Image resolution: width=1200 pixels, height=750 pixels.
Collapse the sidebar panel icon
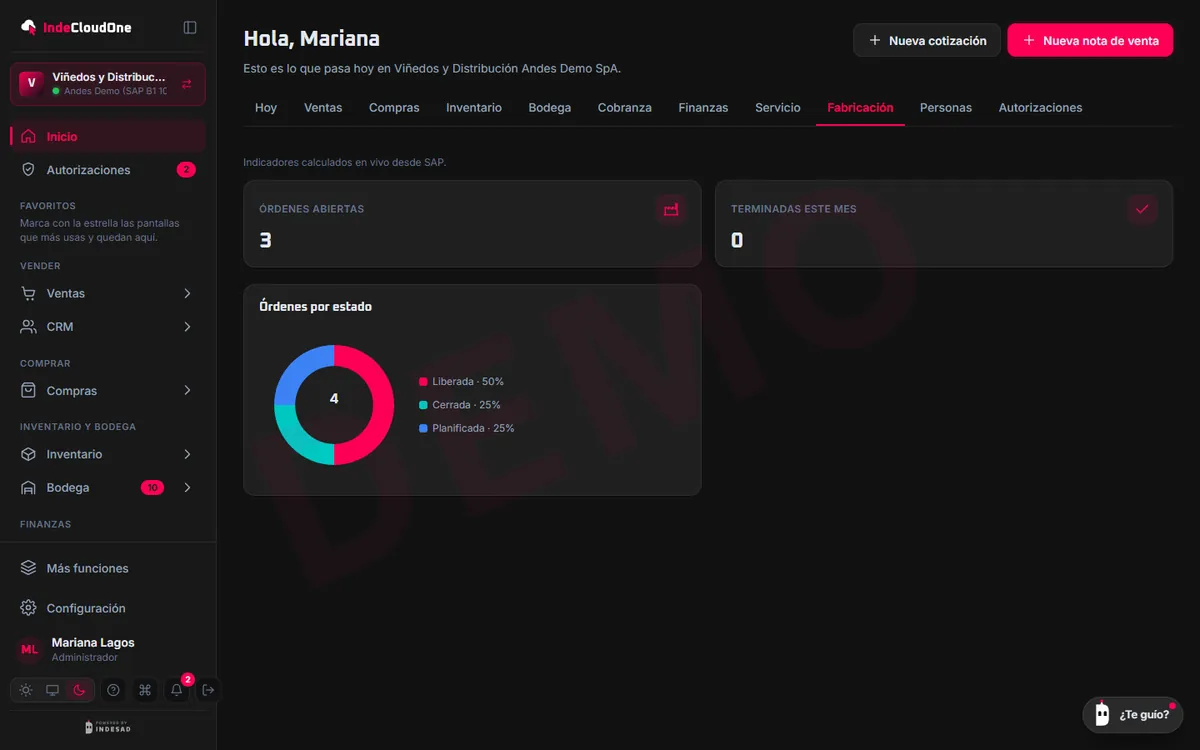[190, 28]
